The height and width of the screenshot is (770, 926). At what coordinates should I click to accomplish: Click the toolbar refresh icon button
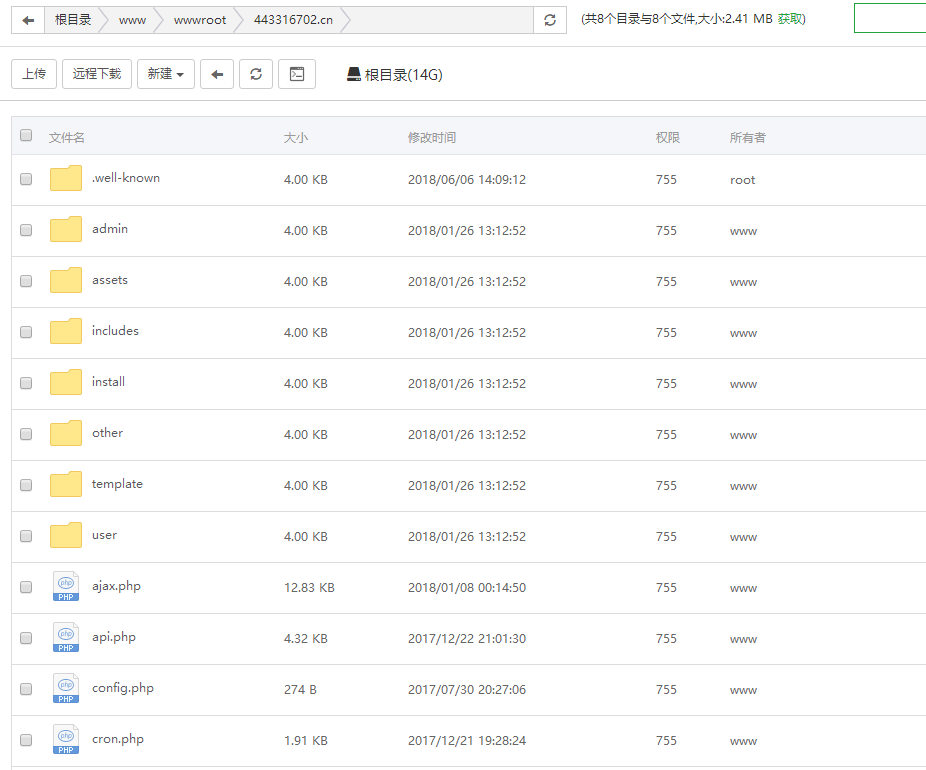point(256,74)
